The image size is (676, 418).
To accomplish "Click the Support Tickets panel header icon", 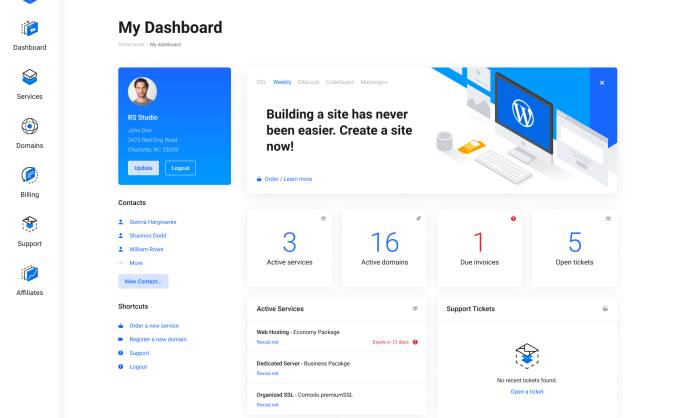I will click(x=605, y=309).
